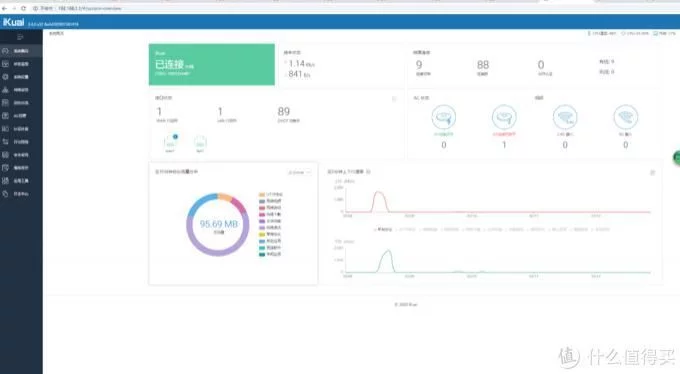The width and height of the screenshot is (680, 374).
Task: Open Flow Control (流控分流) sidebar item
Action: [x=21, y=103]
